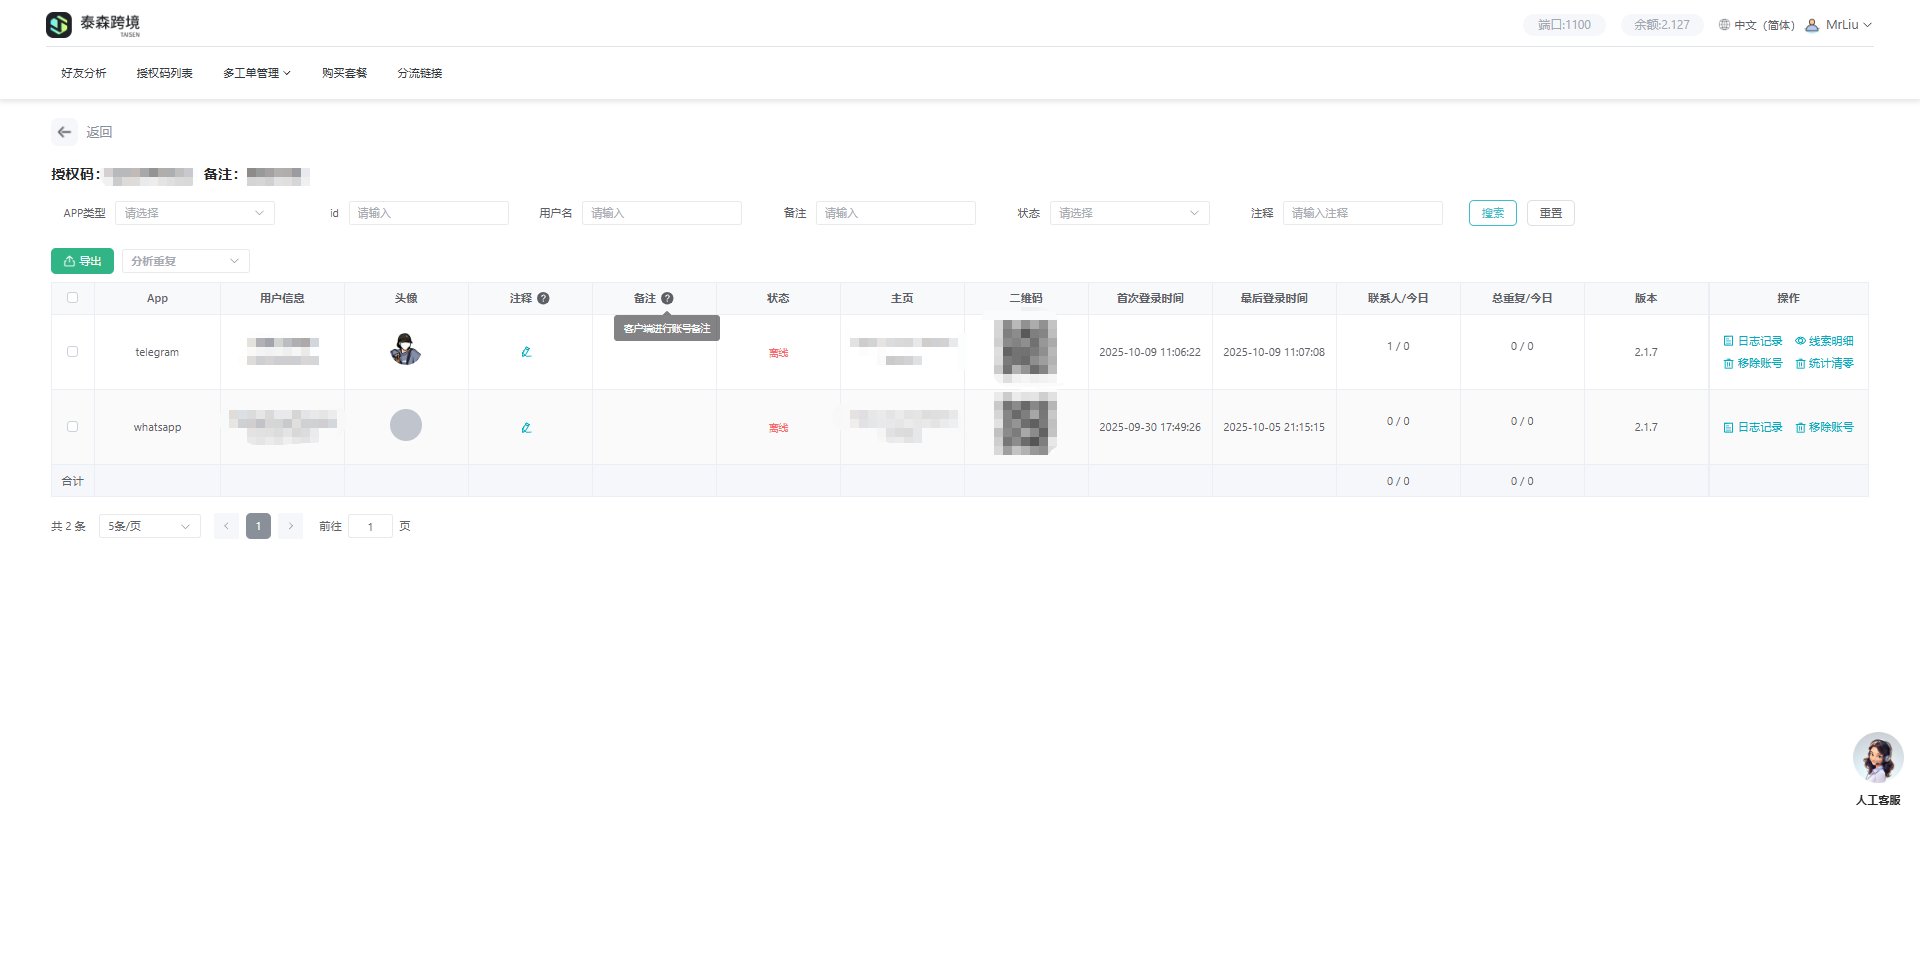Click the globe language icon
The image size is (1920, 953).
1724,25
